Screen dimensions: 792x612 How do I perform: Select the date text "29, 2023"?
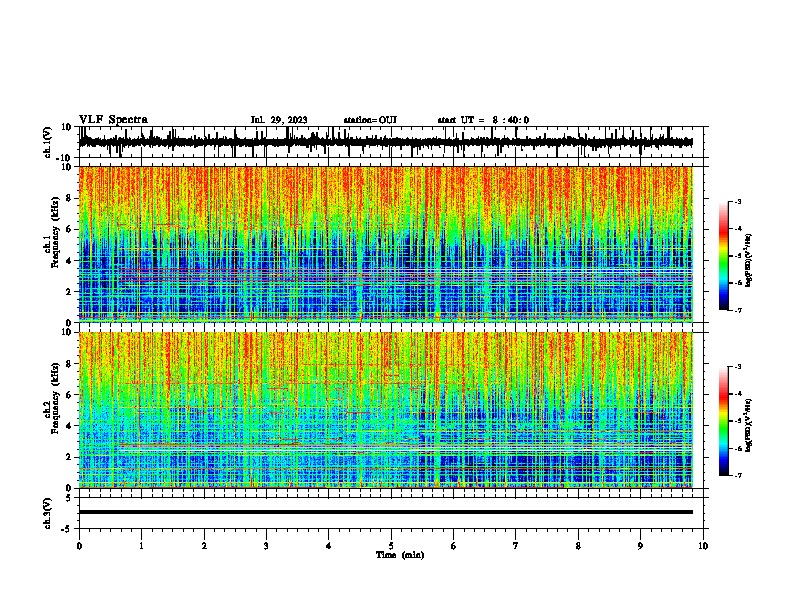coord(289,120)
